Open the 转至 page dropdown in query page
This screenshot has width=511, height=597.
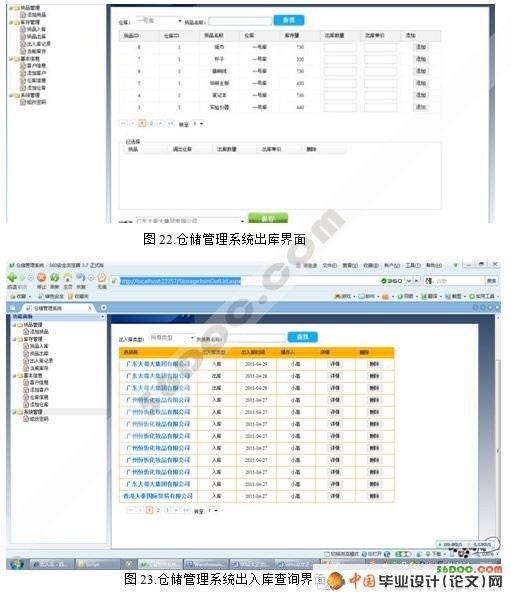click(212, 510)
